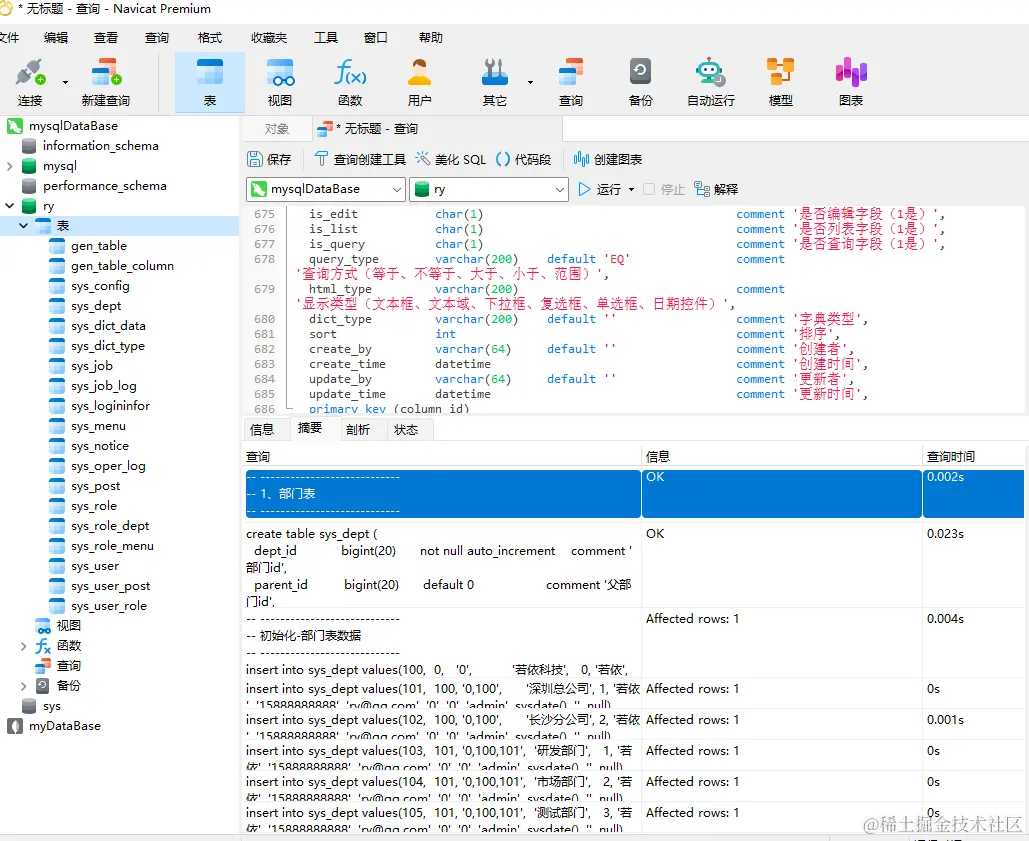Select the create table sys_dept result row

(x=635, y=567)
